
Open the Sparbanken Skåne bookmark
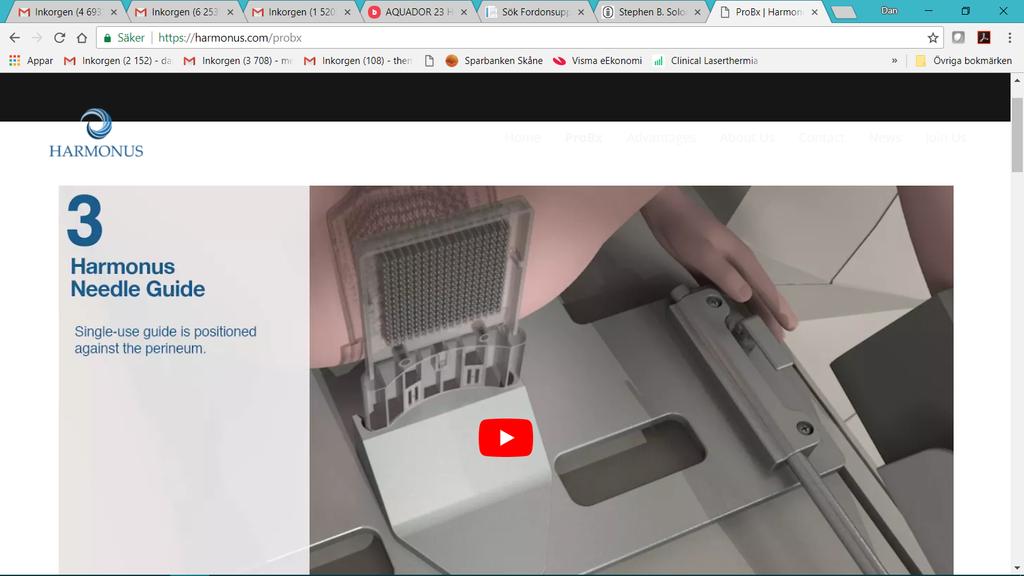point(494,61)
